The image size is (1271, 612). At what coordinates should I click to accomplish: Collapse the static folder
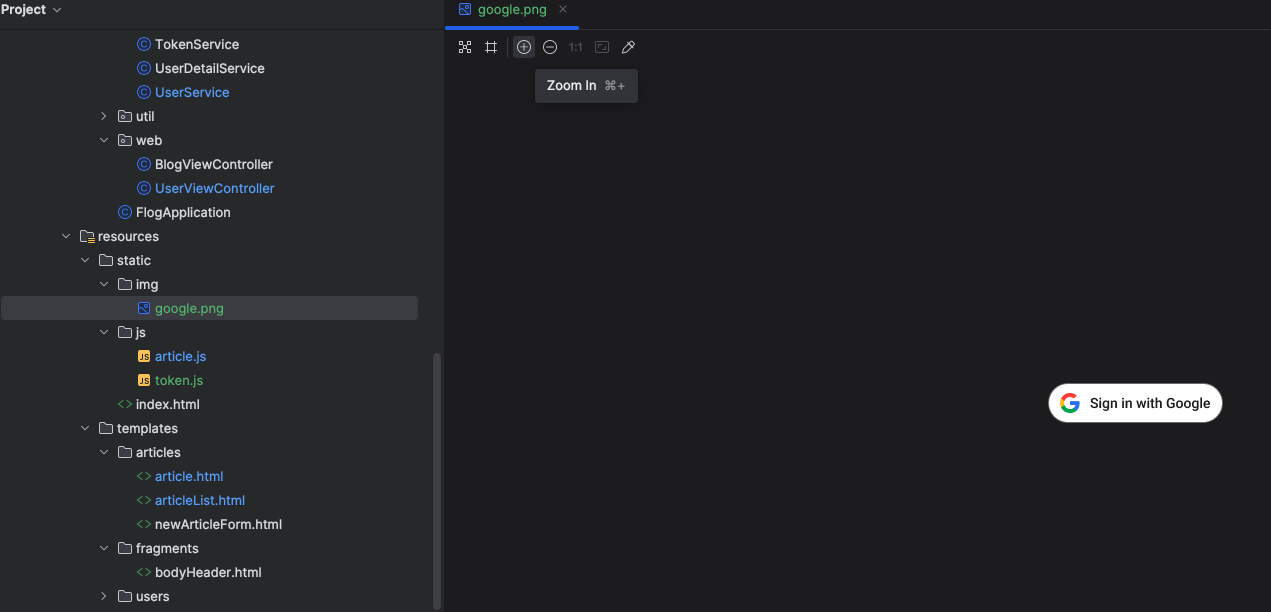(x=85, y=260)
